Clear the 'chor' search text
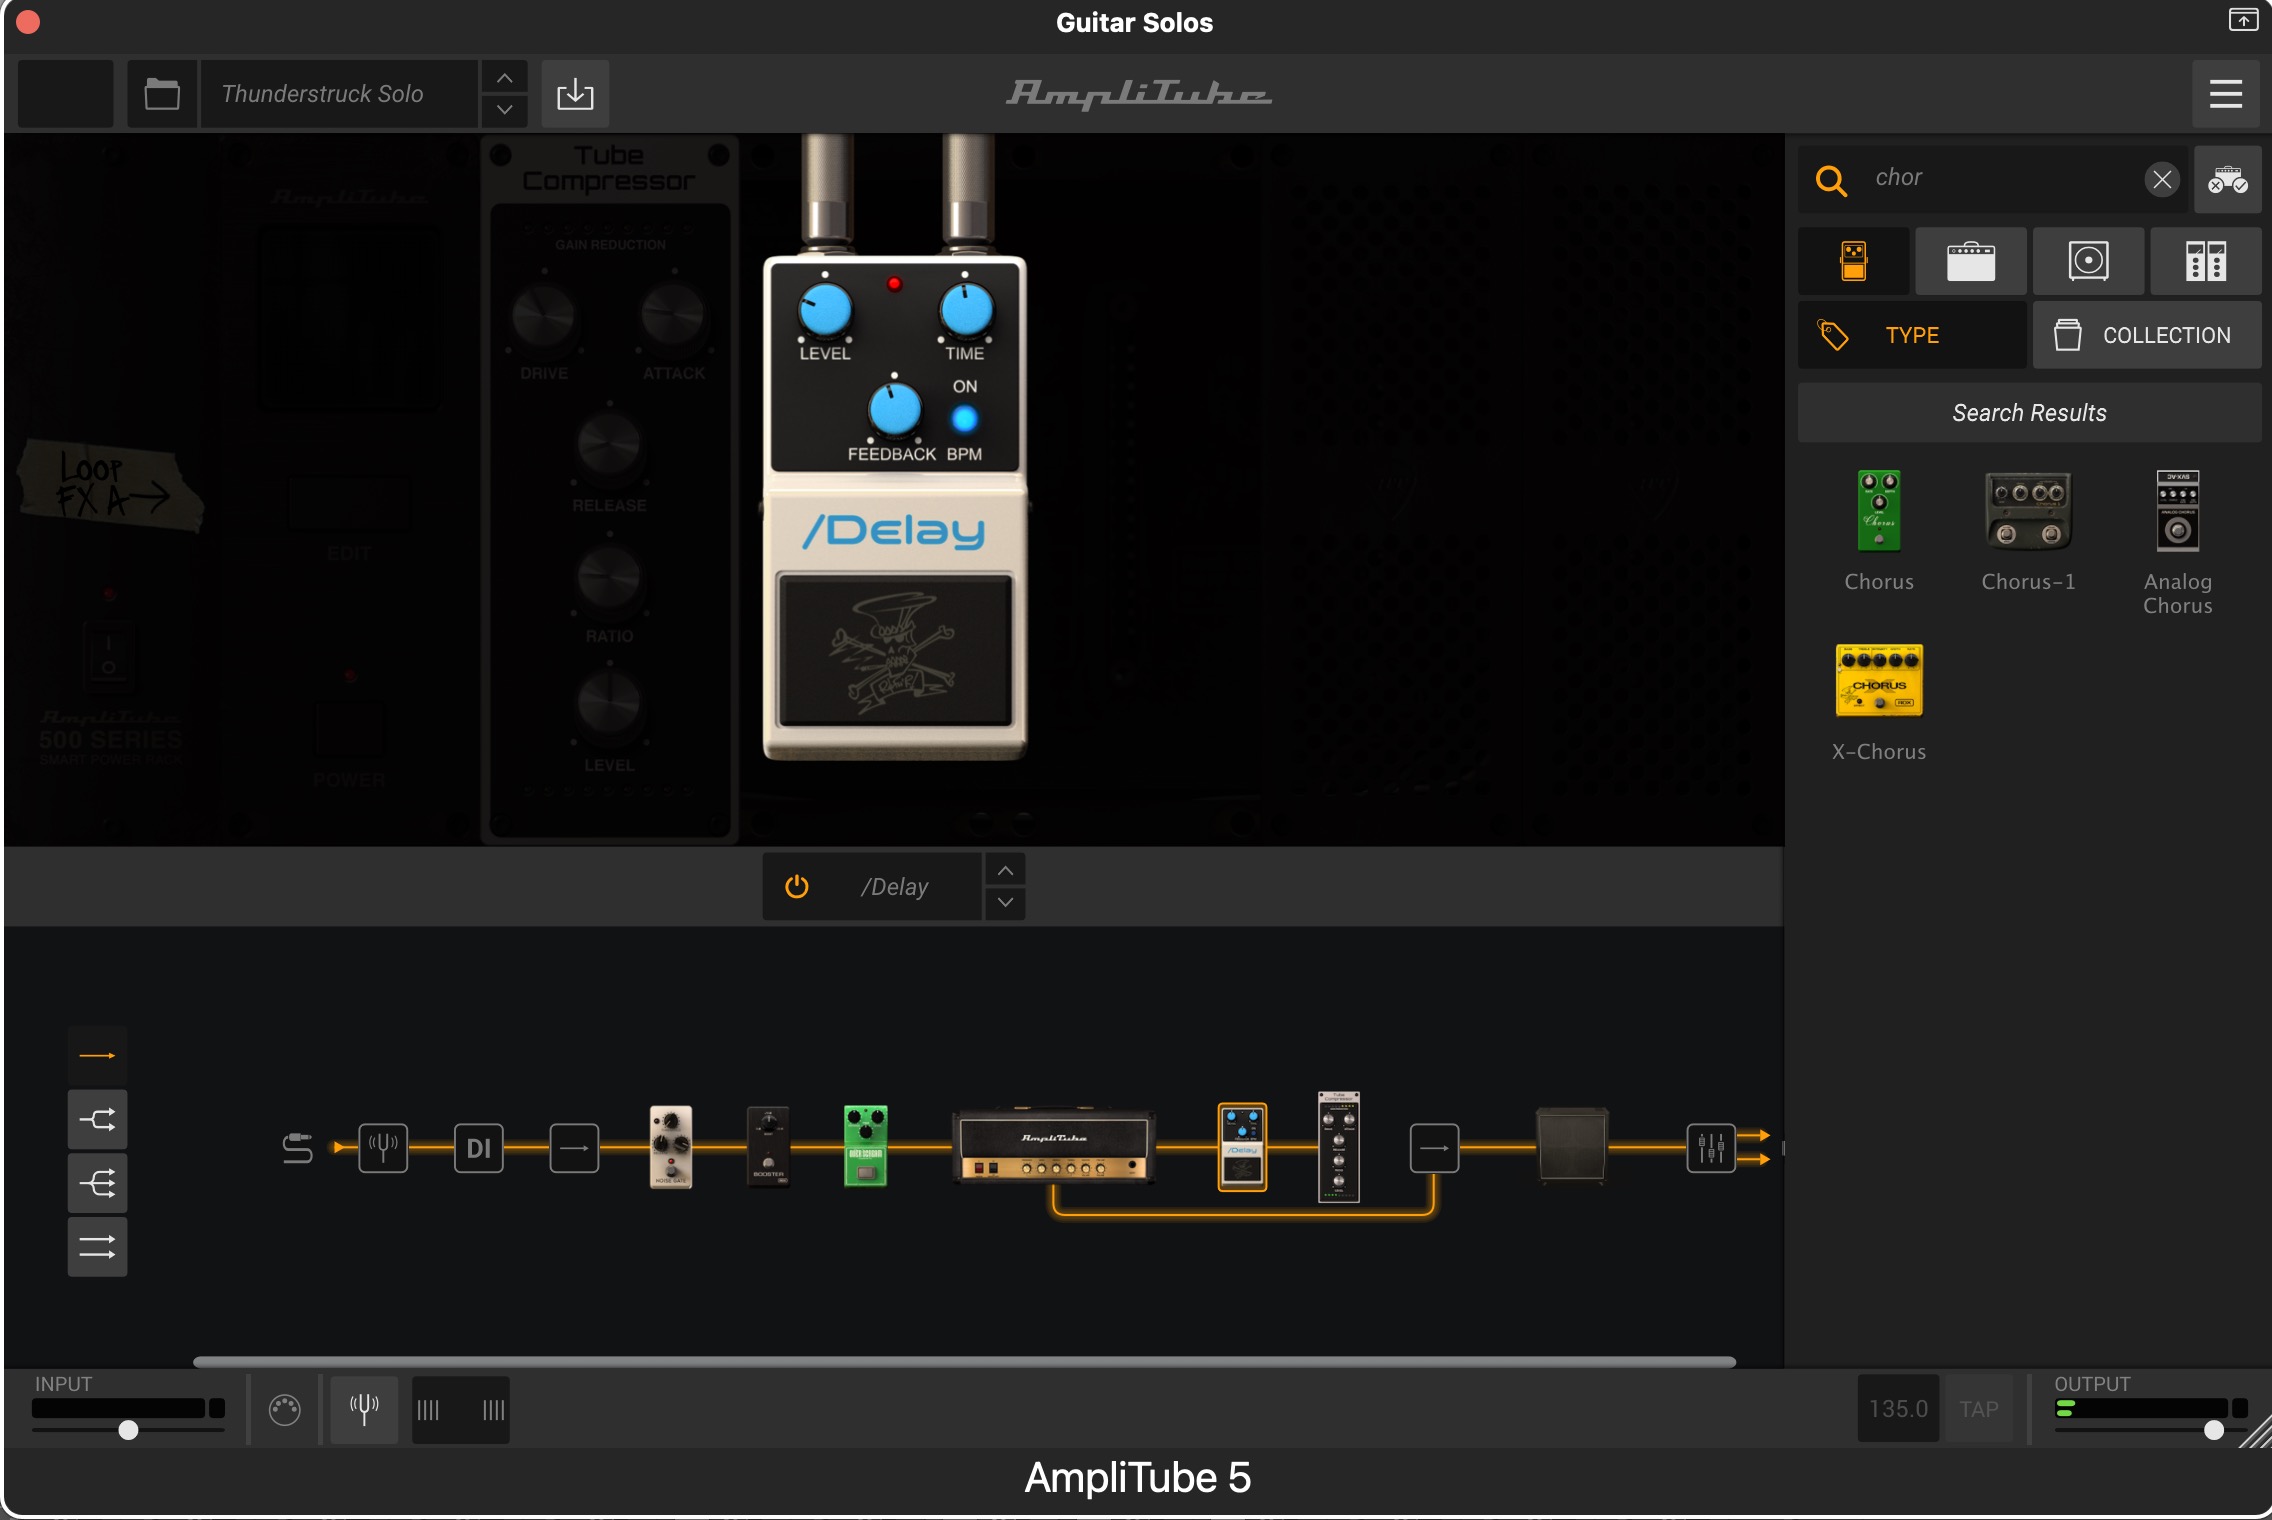Viewport: 2272px width, 1520px height. coord(2162,179)
